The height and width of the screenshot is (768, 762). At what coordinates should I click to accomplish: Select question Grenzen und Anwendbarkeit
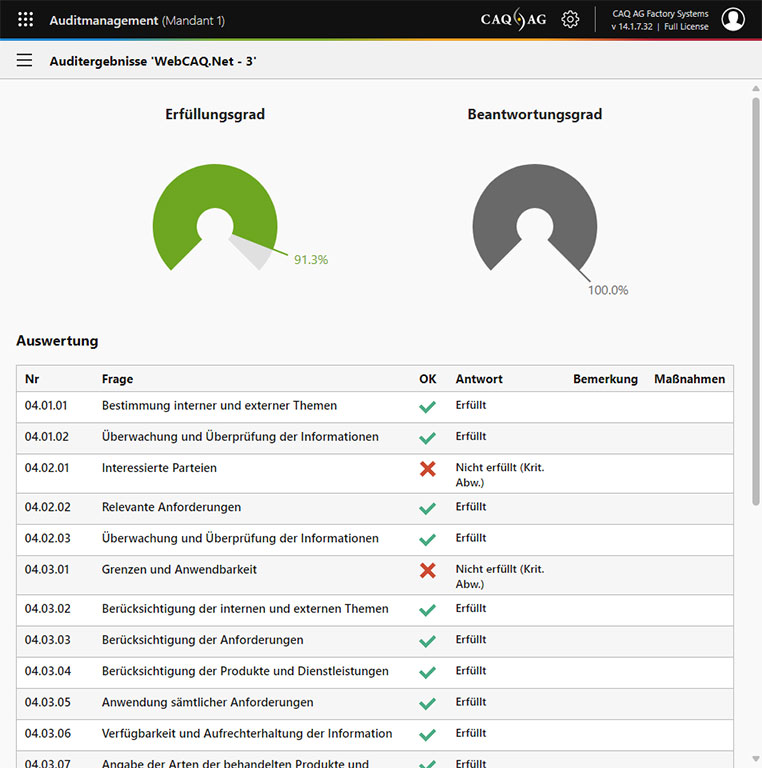click(179, 569)
